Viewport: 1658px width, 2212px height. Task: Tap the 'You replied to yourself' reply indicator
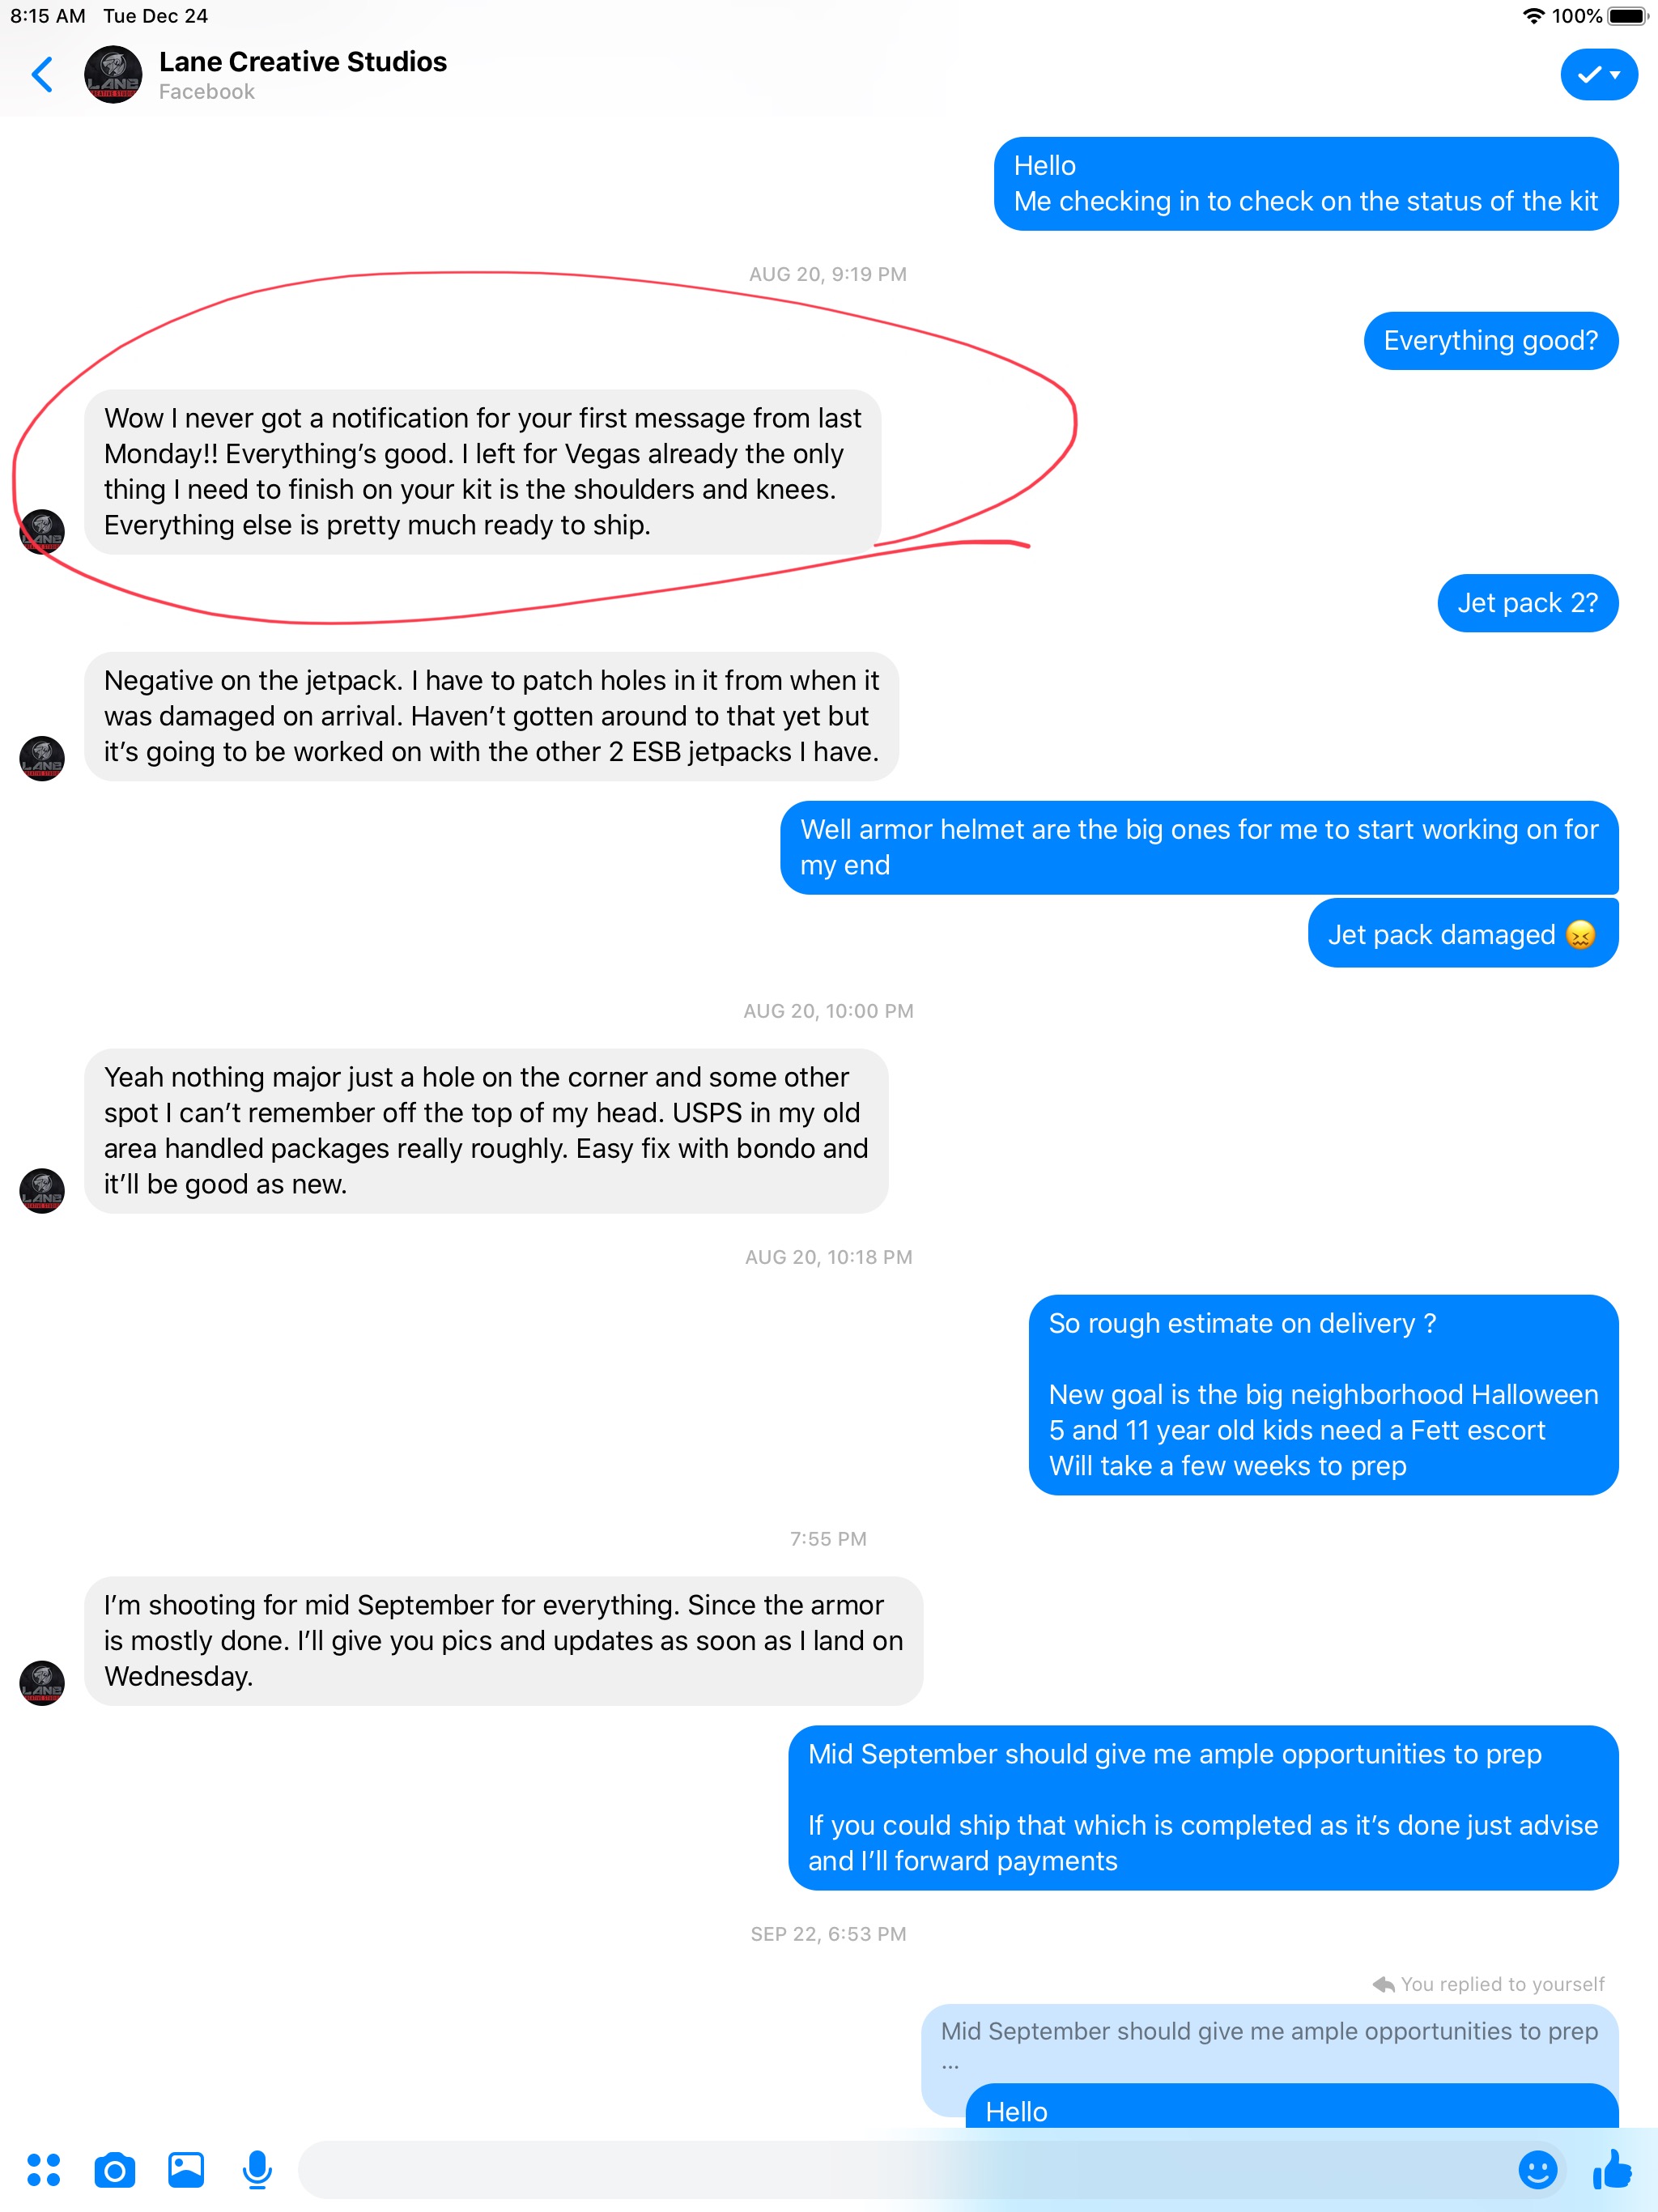point(1488,1984)
